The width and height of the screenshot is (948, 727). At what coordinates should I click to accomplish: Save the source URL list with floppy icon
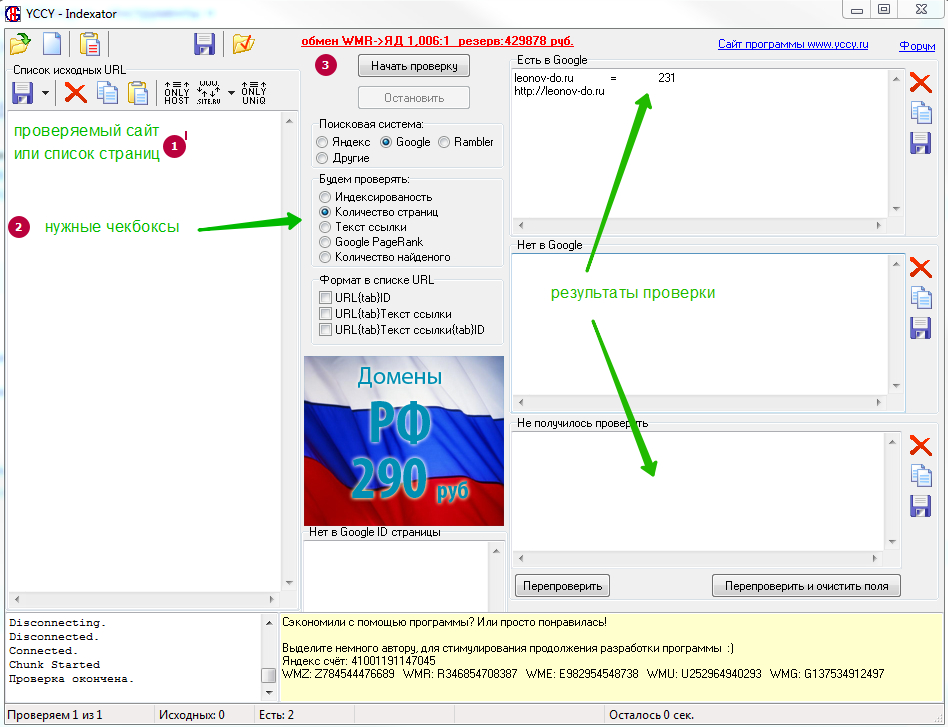pyautogui.click(x=22, y=93)
